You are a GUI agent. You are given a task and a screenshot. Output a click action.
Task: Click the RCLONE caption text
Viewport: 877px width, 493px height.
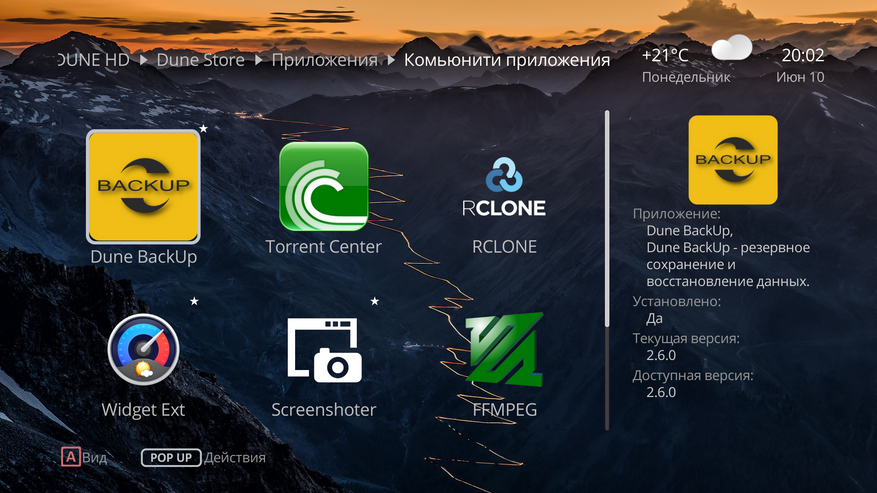pyautogui.click(x=504, y=247)
